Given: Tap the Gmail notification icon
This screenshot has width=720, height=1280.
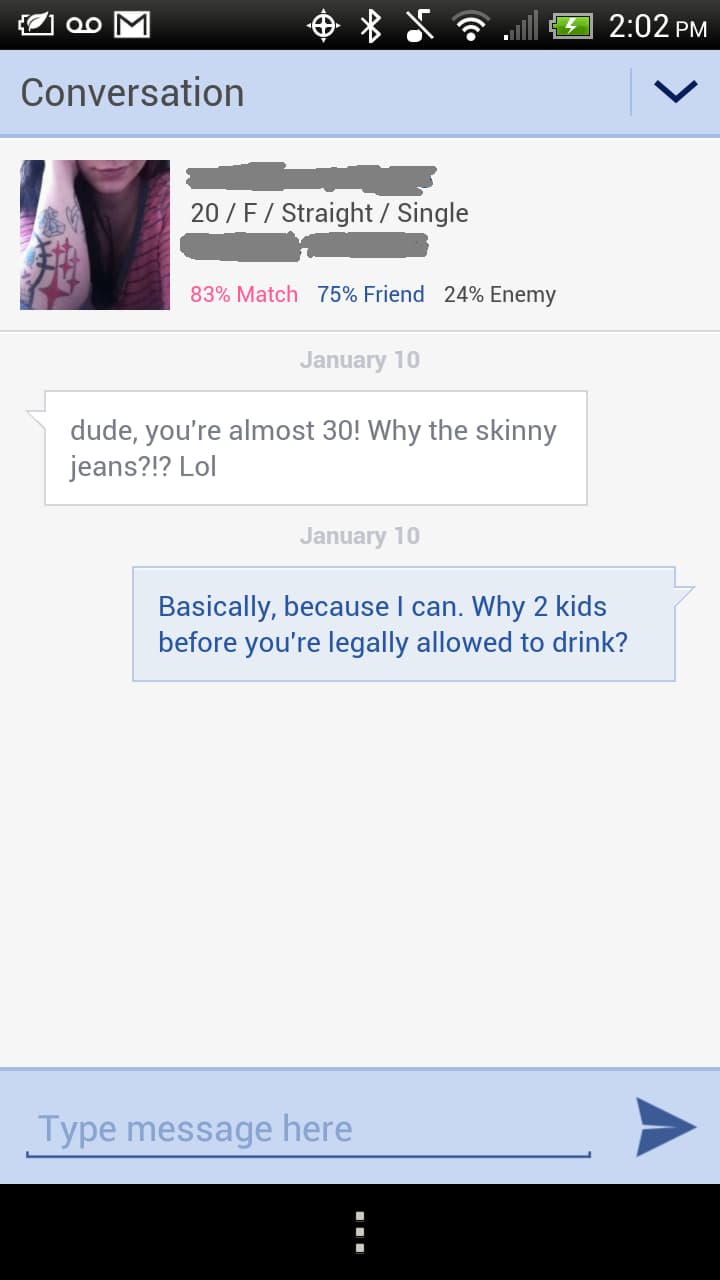Looking at the screenshot, I should coord(132,25).
